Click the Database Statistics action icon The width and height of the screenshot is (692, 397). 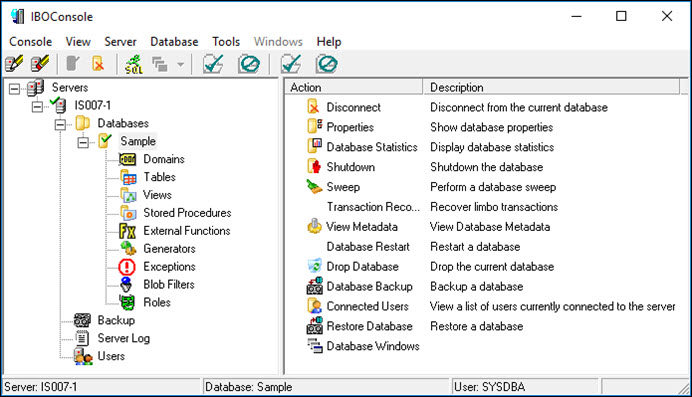click(314, 146)
